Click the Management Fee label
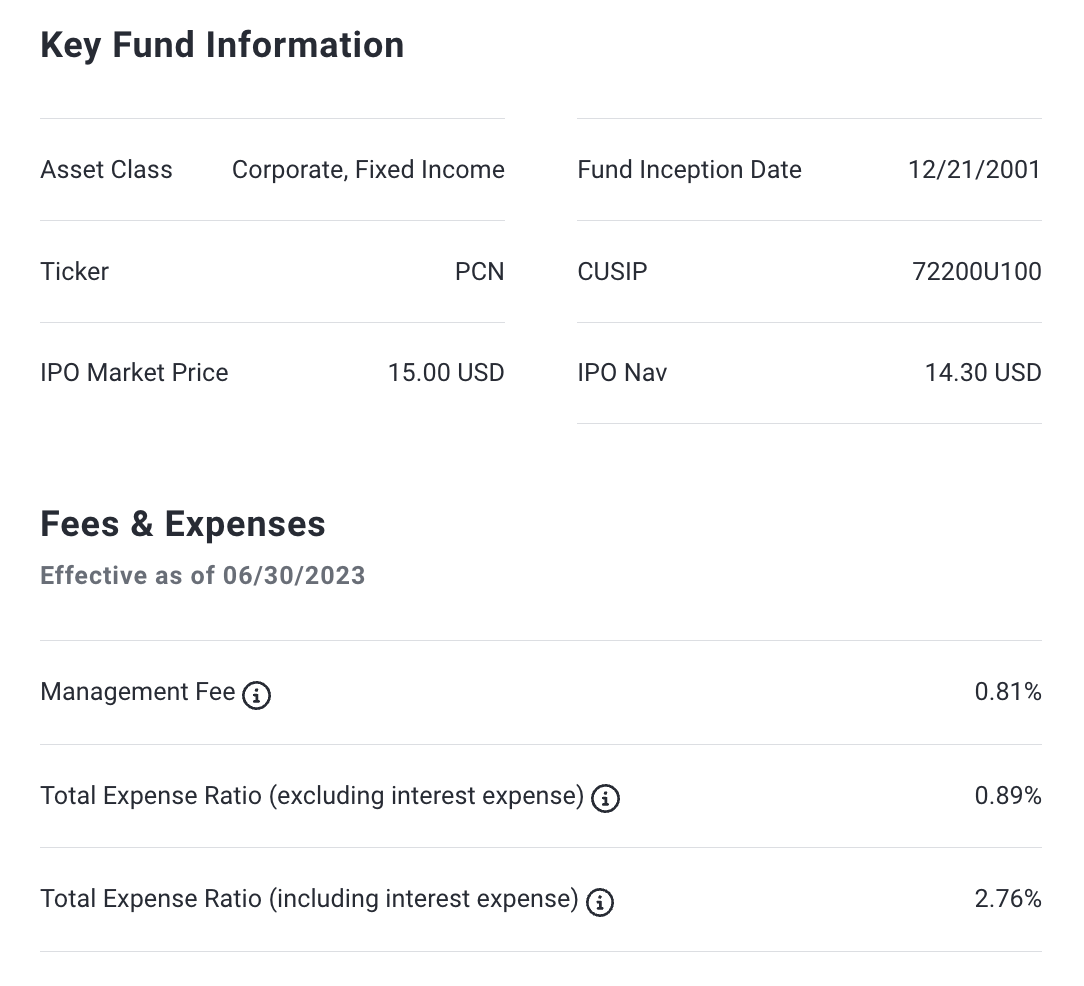Viewport: 1084px width, 986px height. click(x=138, y=692)
